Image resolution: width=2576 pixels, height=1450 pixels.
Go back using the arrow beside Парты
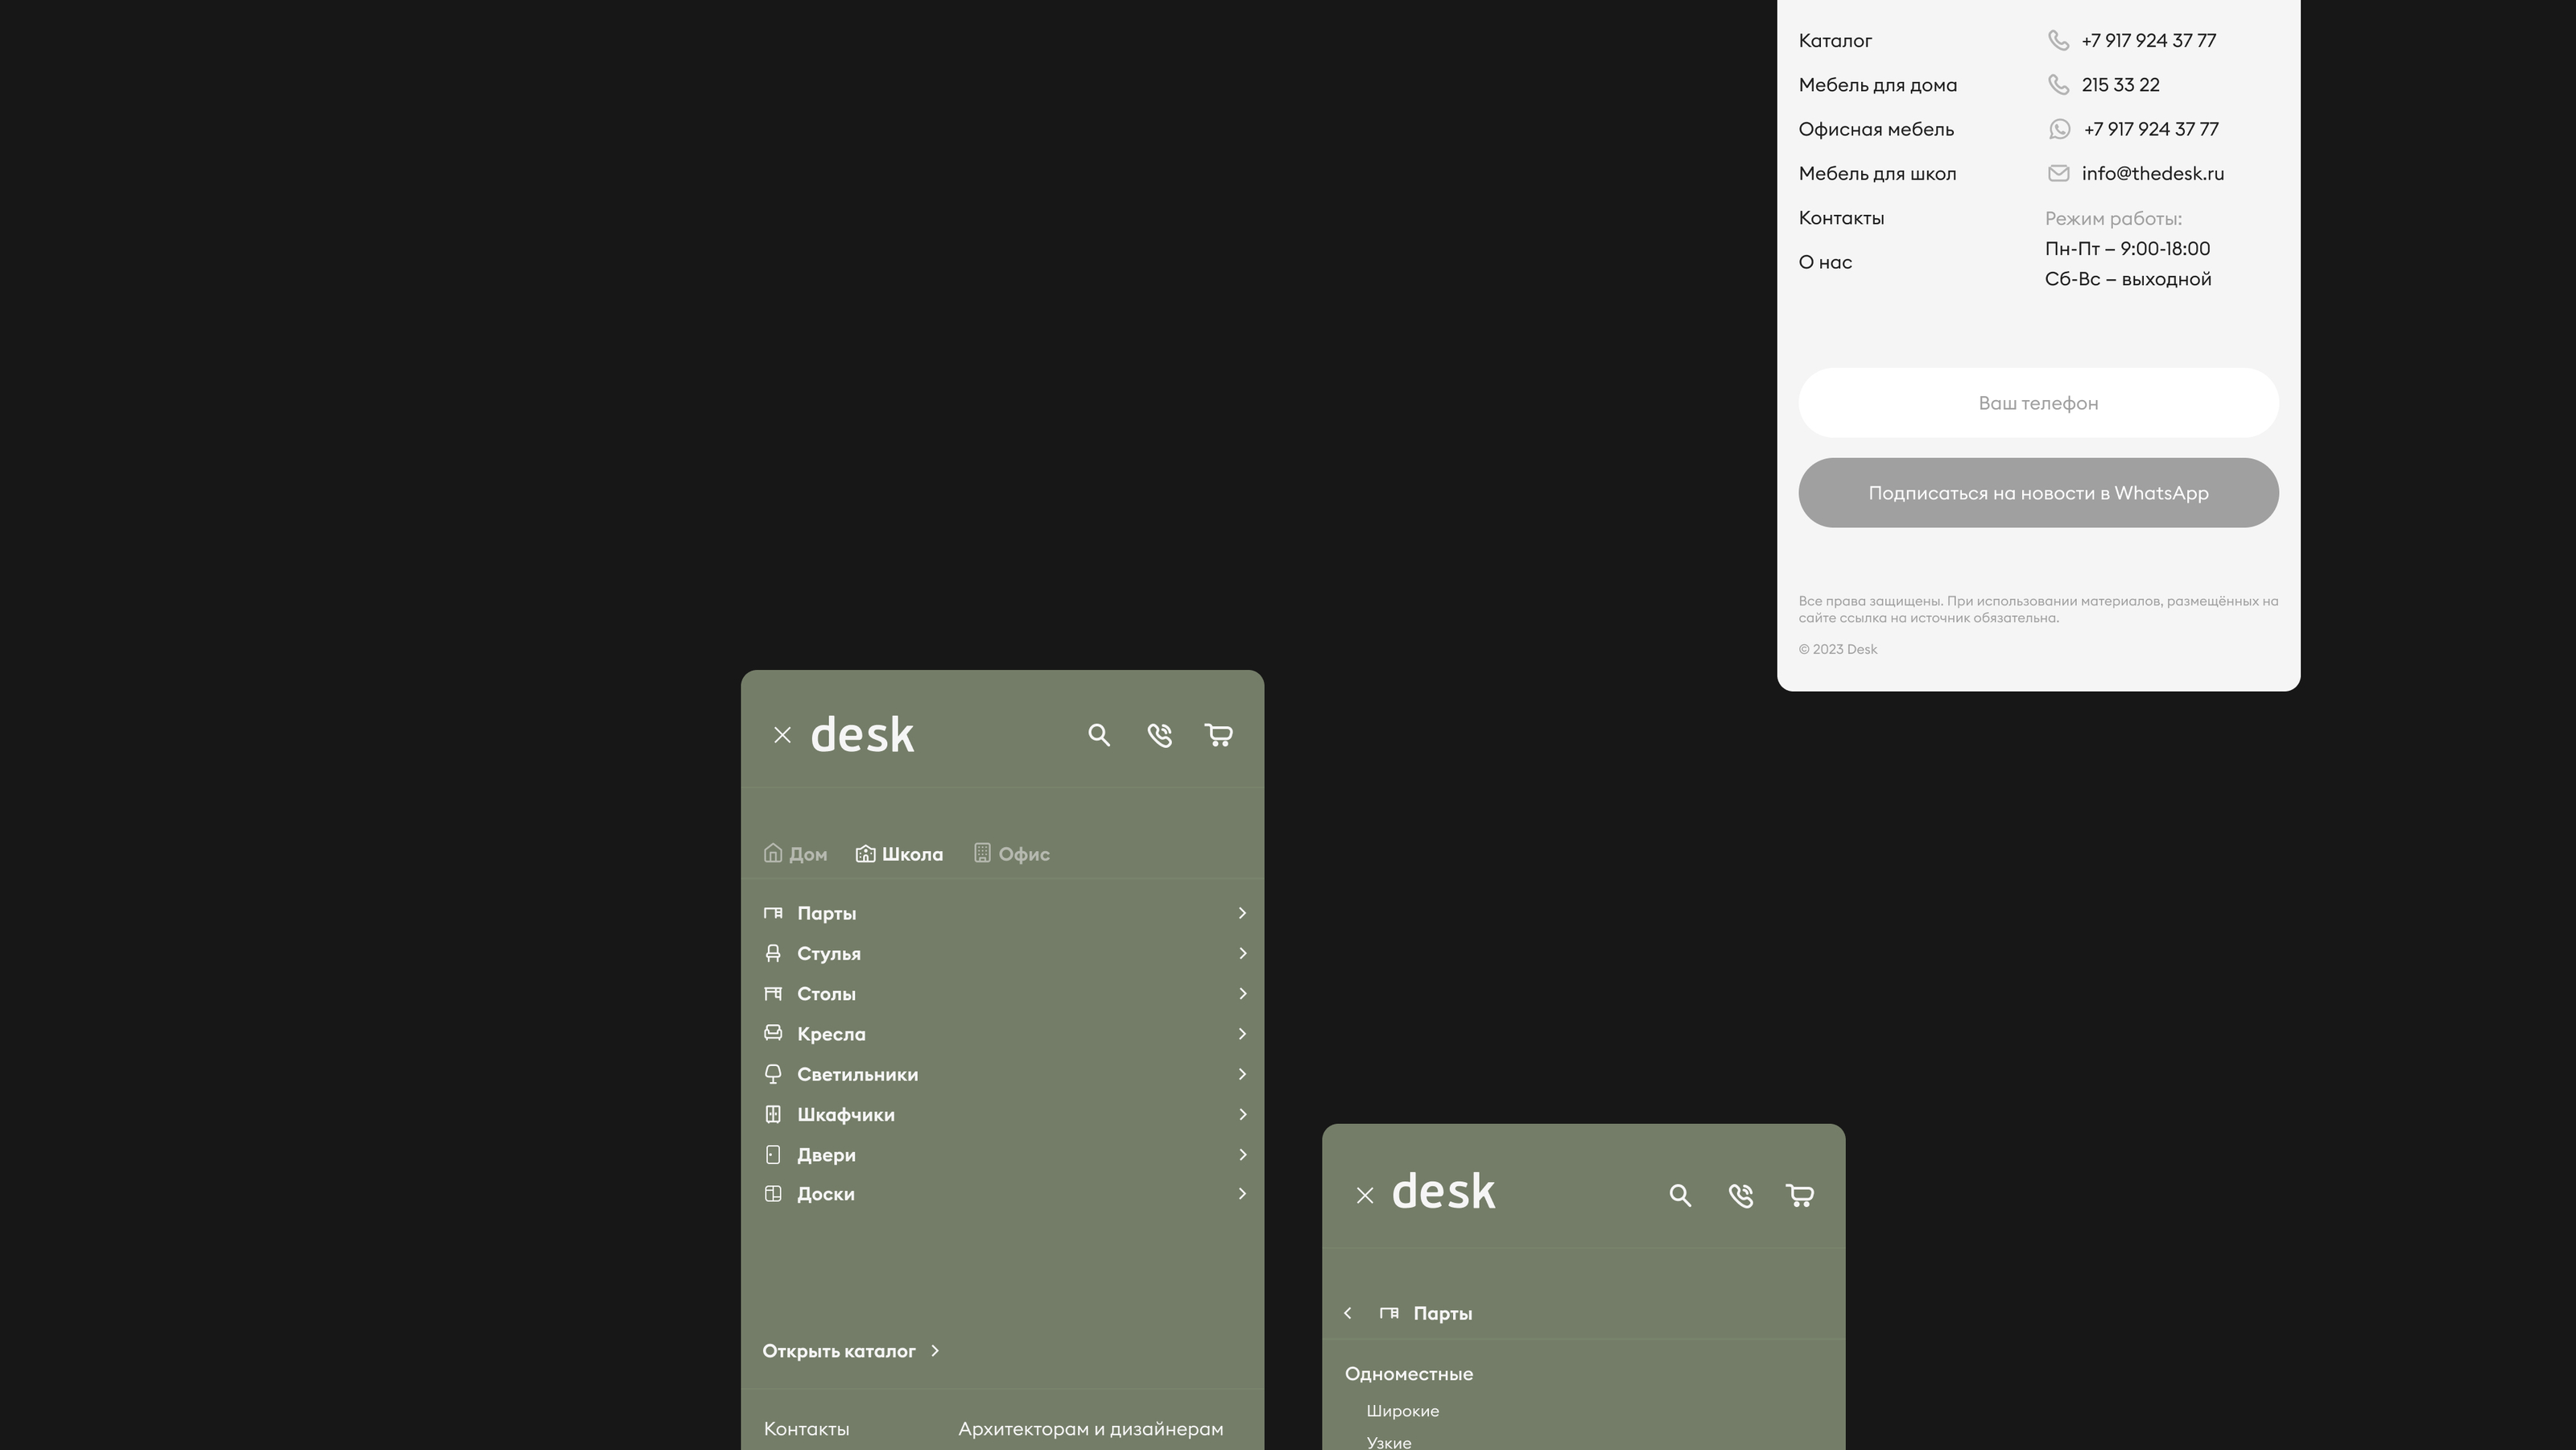point(1348,1313)
